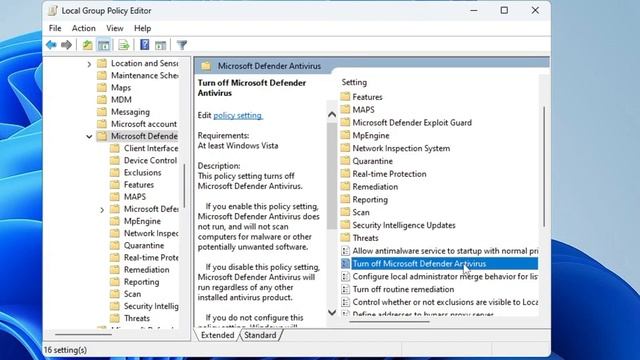Select MpEngine node in the left tree
This screenshot has width=640, height=360.
coord(136,221)
